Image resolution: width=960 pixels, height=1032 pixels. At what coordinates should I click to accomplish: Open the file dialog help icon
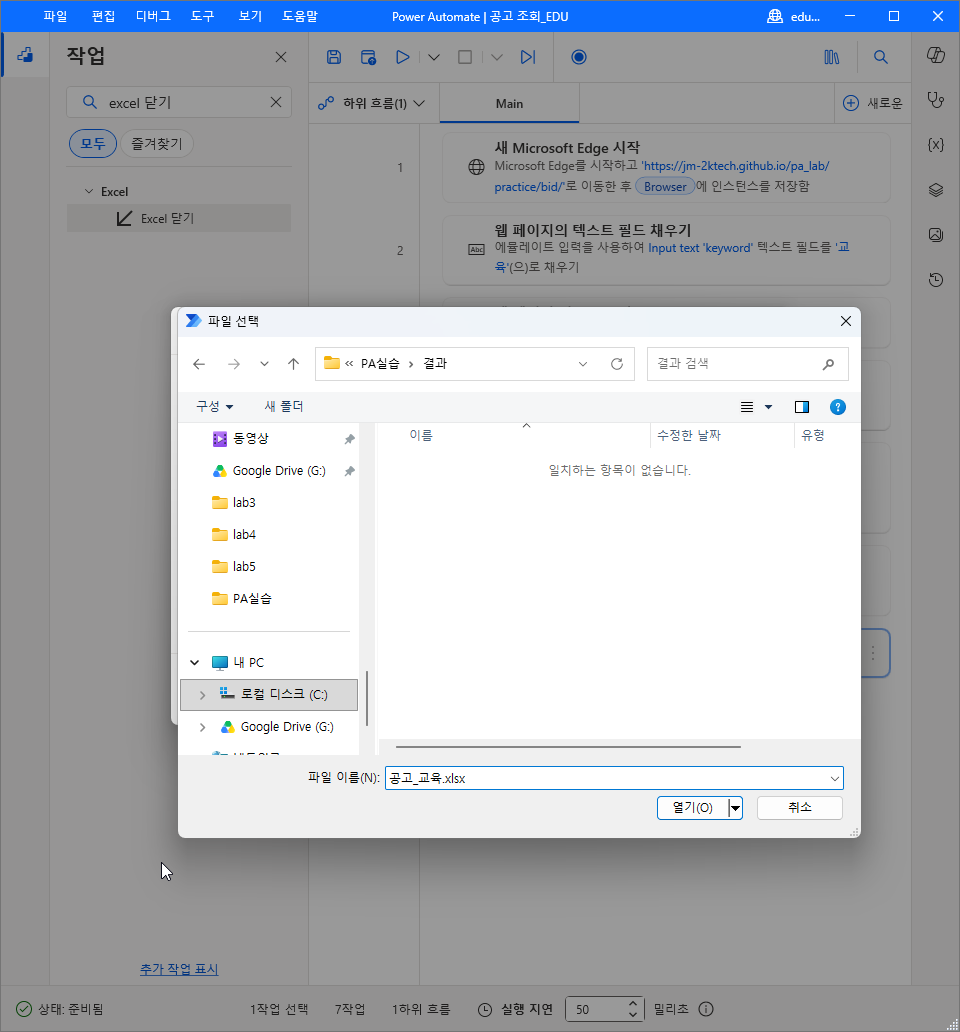pos(838,407)
